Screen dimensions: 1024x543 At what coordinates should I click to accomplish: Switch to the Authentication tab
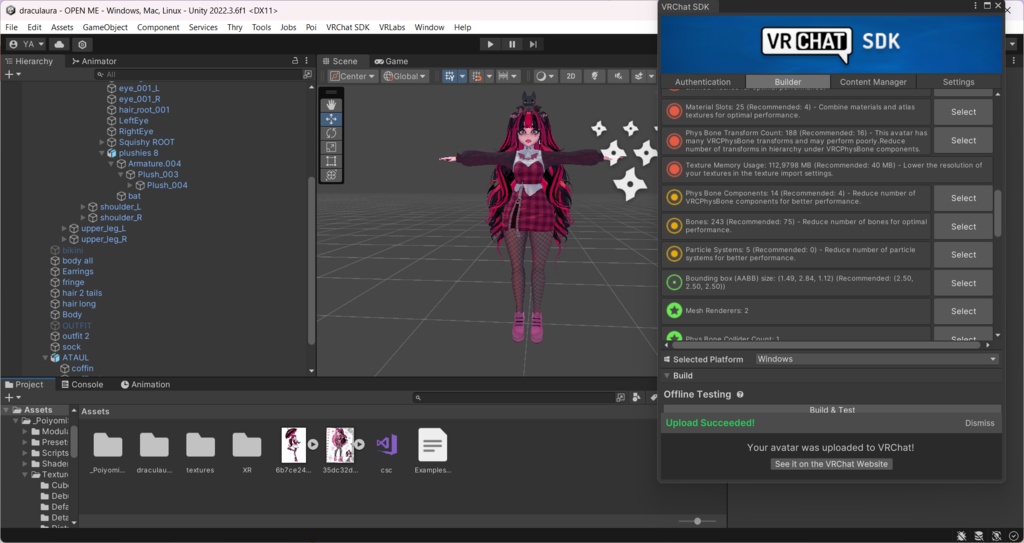coord(703,82)
